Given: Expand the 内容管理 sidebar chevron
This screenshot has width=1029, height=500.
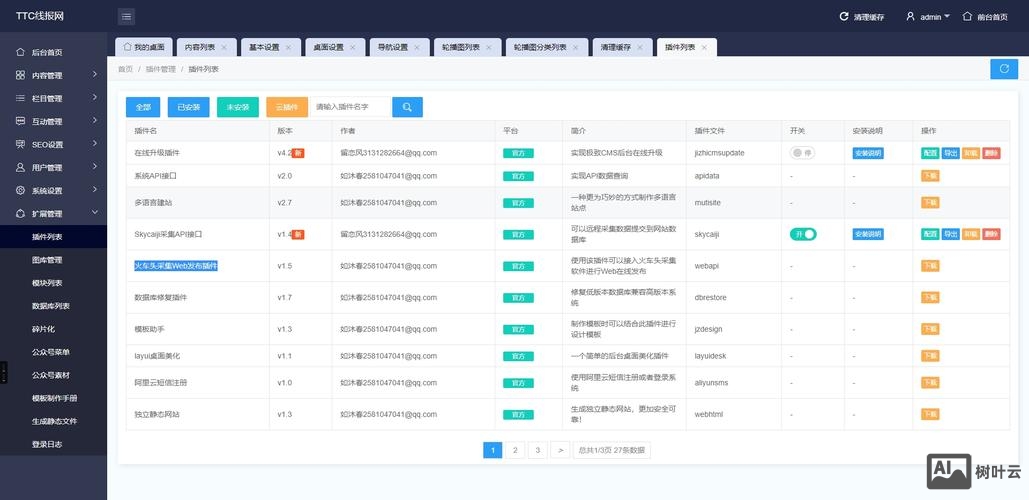Looking at the screenshot, I should (94, 74).
